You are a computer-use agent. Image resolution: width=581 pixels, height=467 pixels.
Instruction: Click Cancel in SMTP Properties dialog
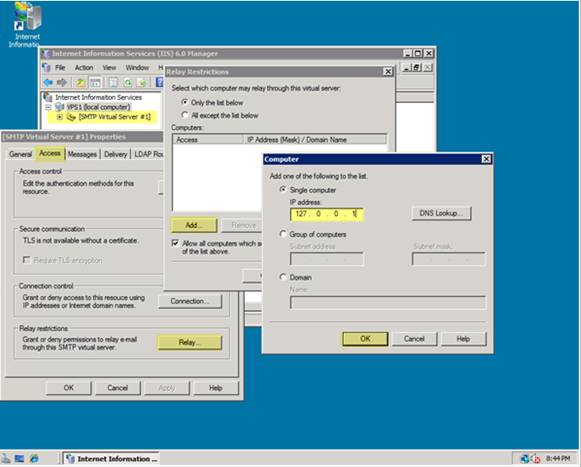point(118,388)
